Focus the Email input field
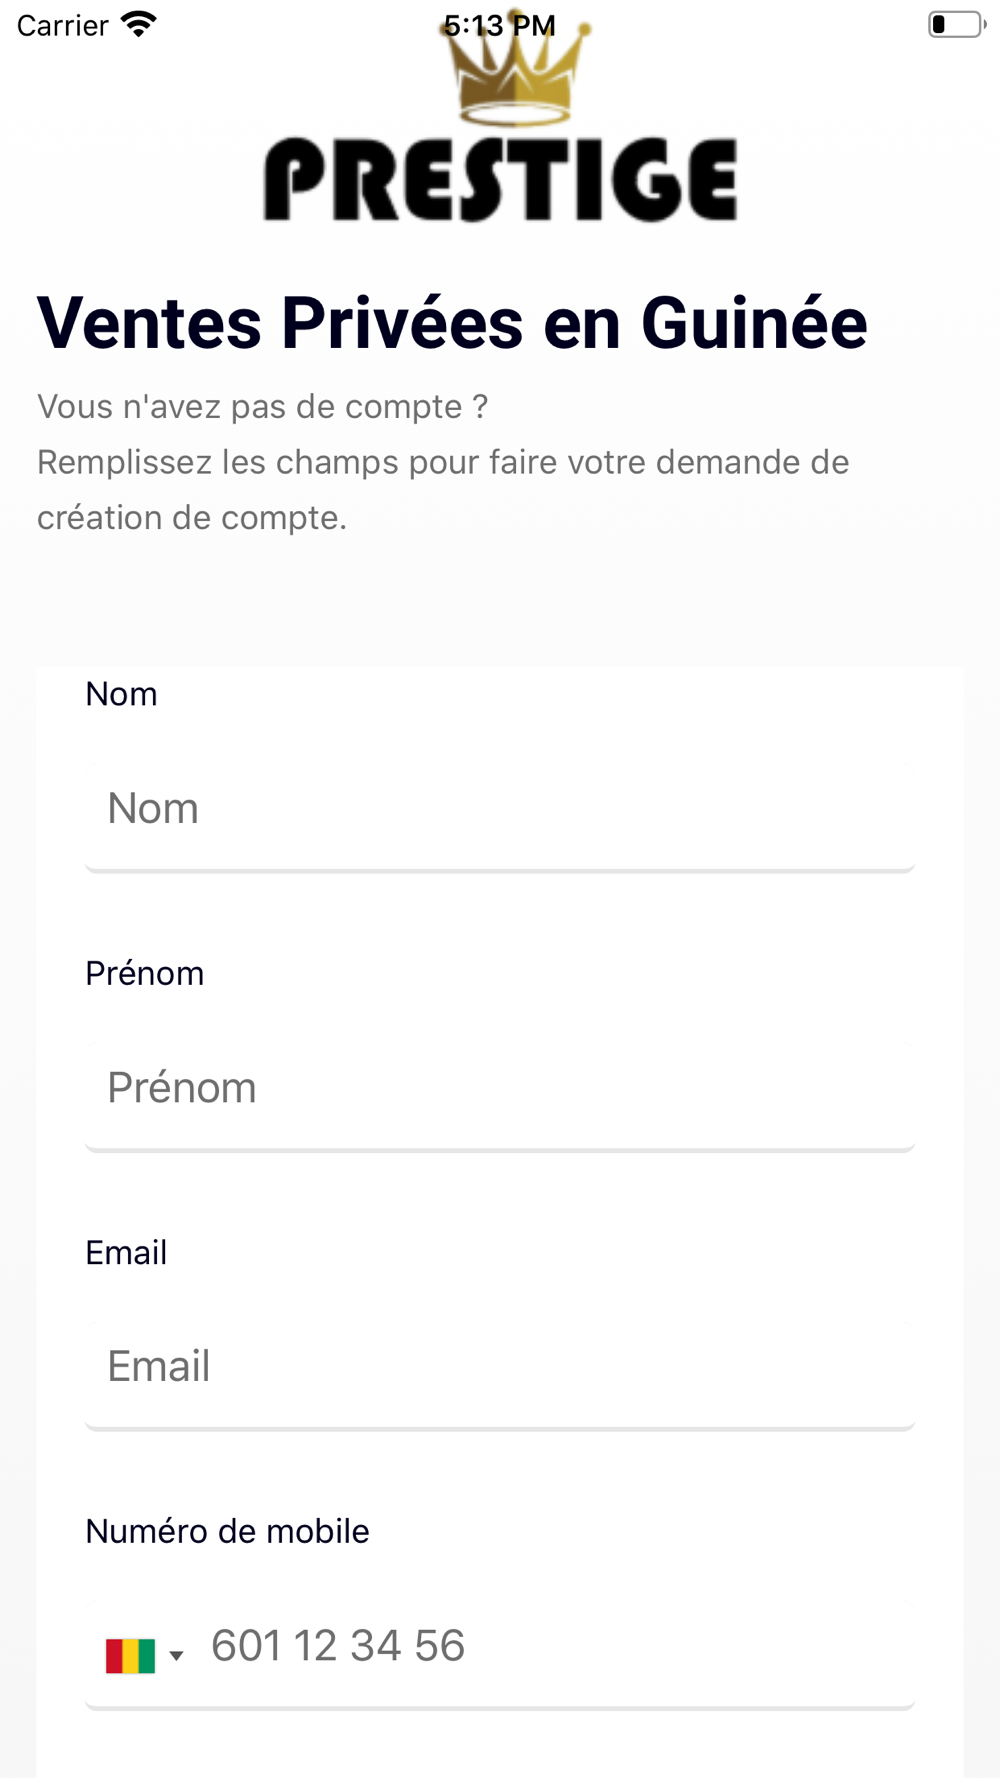Viewport: 1000px width, 1778px height. click(x=500, y=1373)
